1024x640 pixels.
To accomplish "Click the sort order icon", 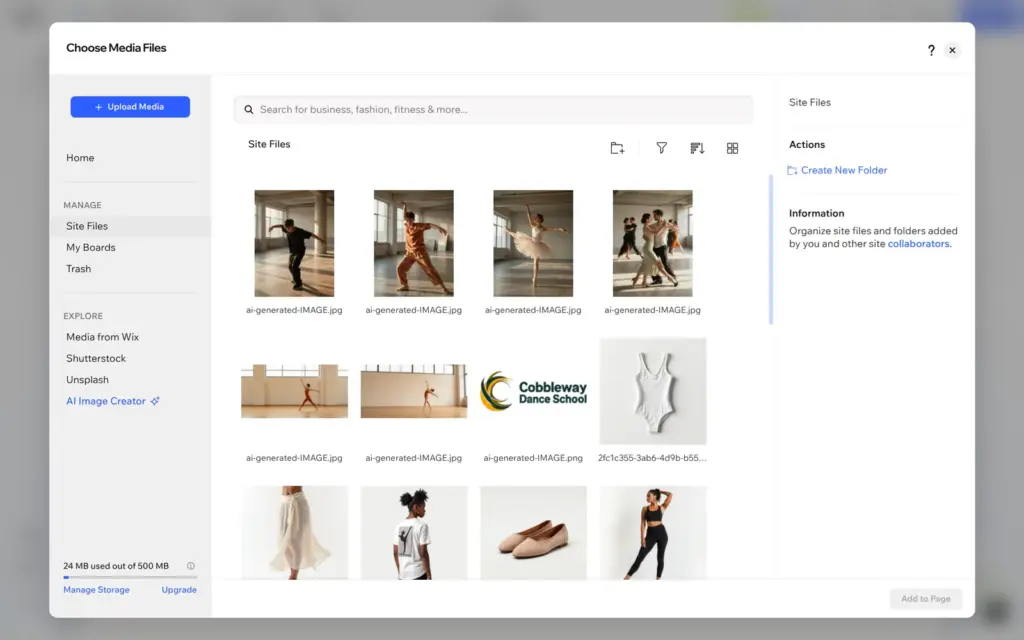I will pos(697,148).
